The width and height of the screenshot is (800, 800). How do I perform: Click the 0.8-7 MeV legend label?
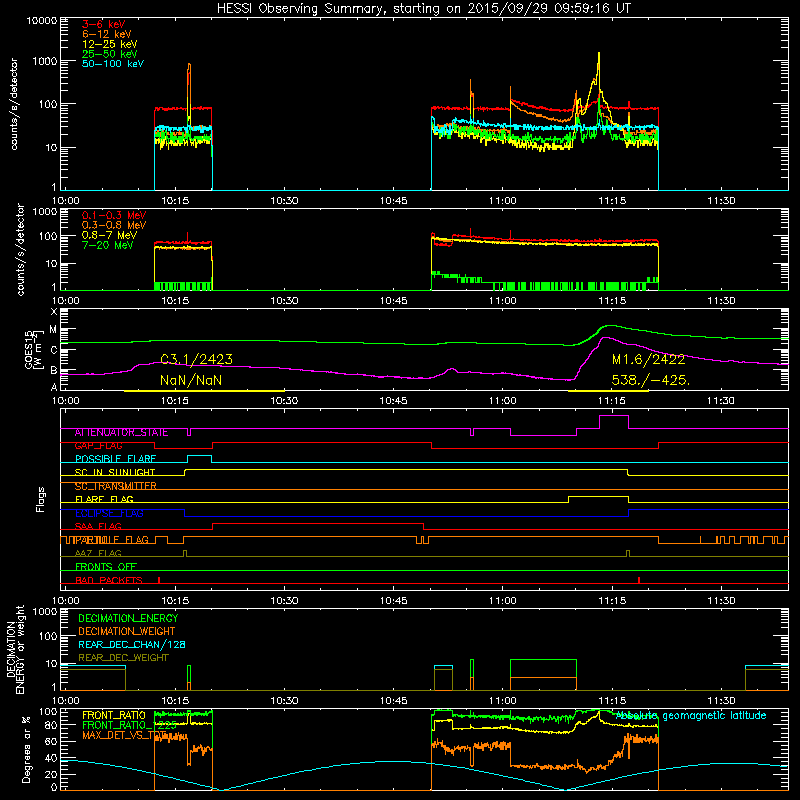click(109, 235)
